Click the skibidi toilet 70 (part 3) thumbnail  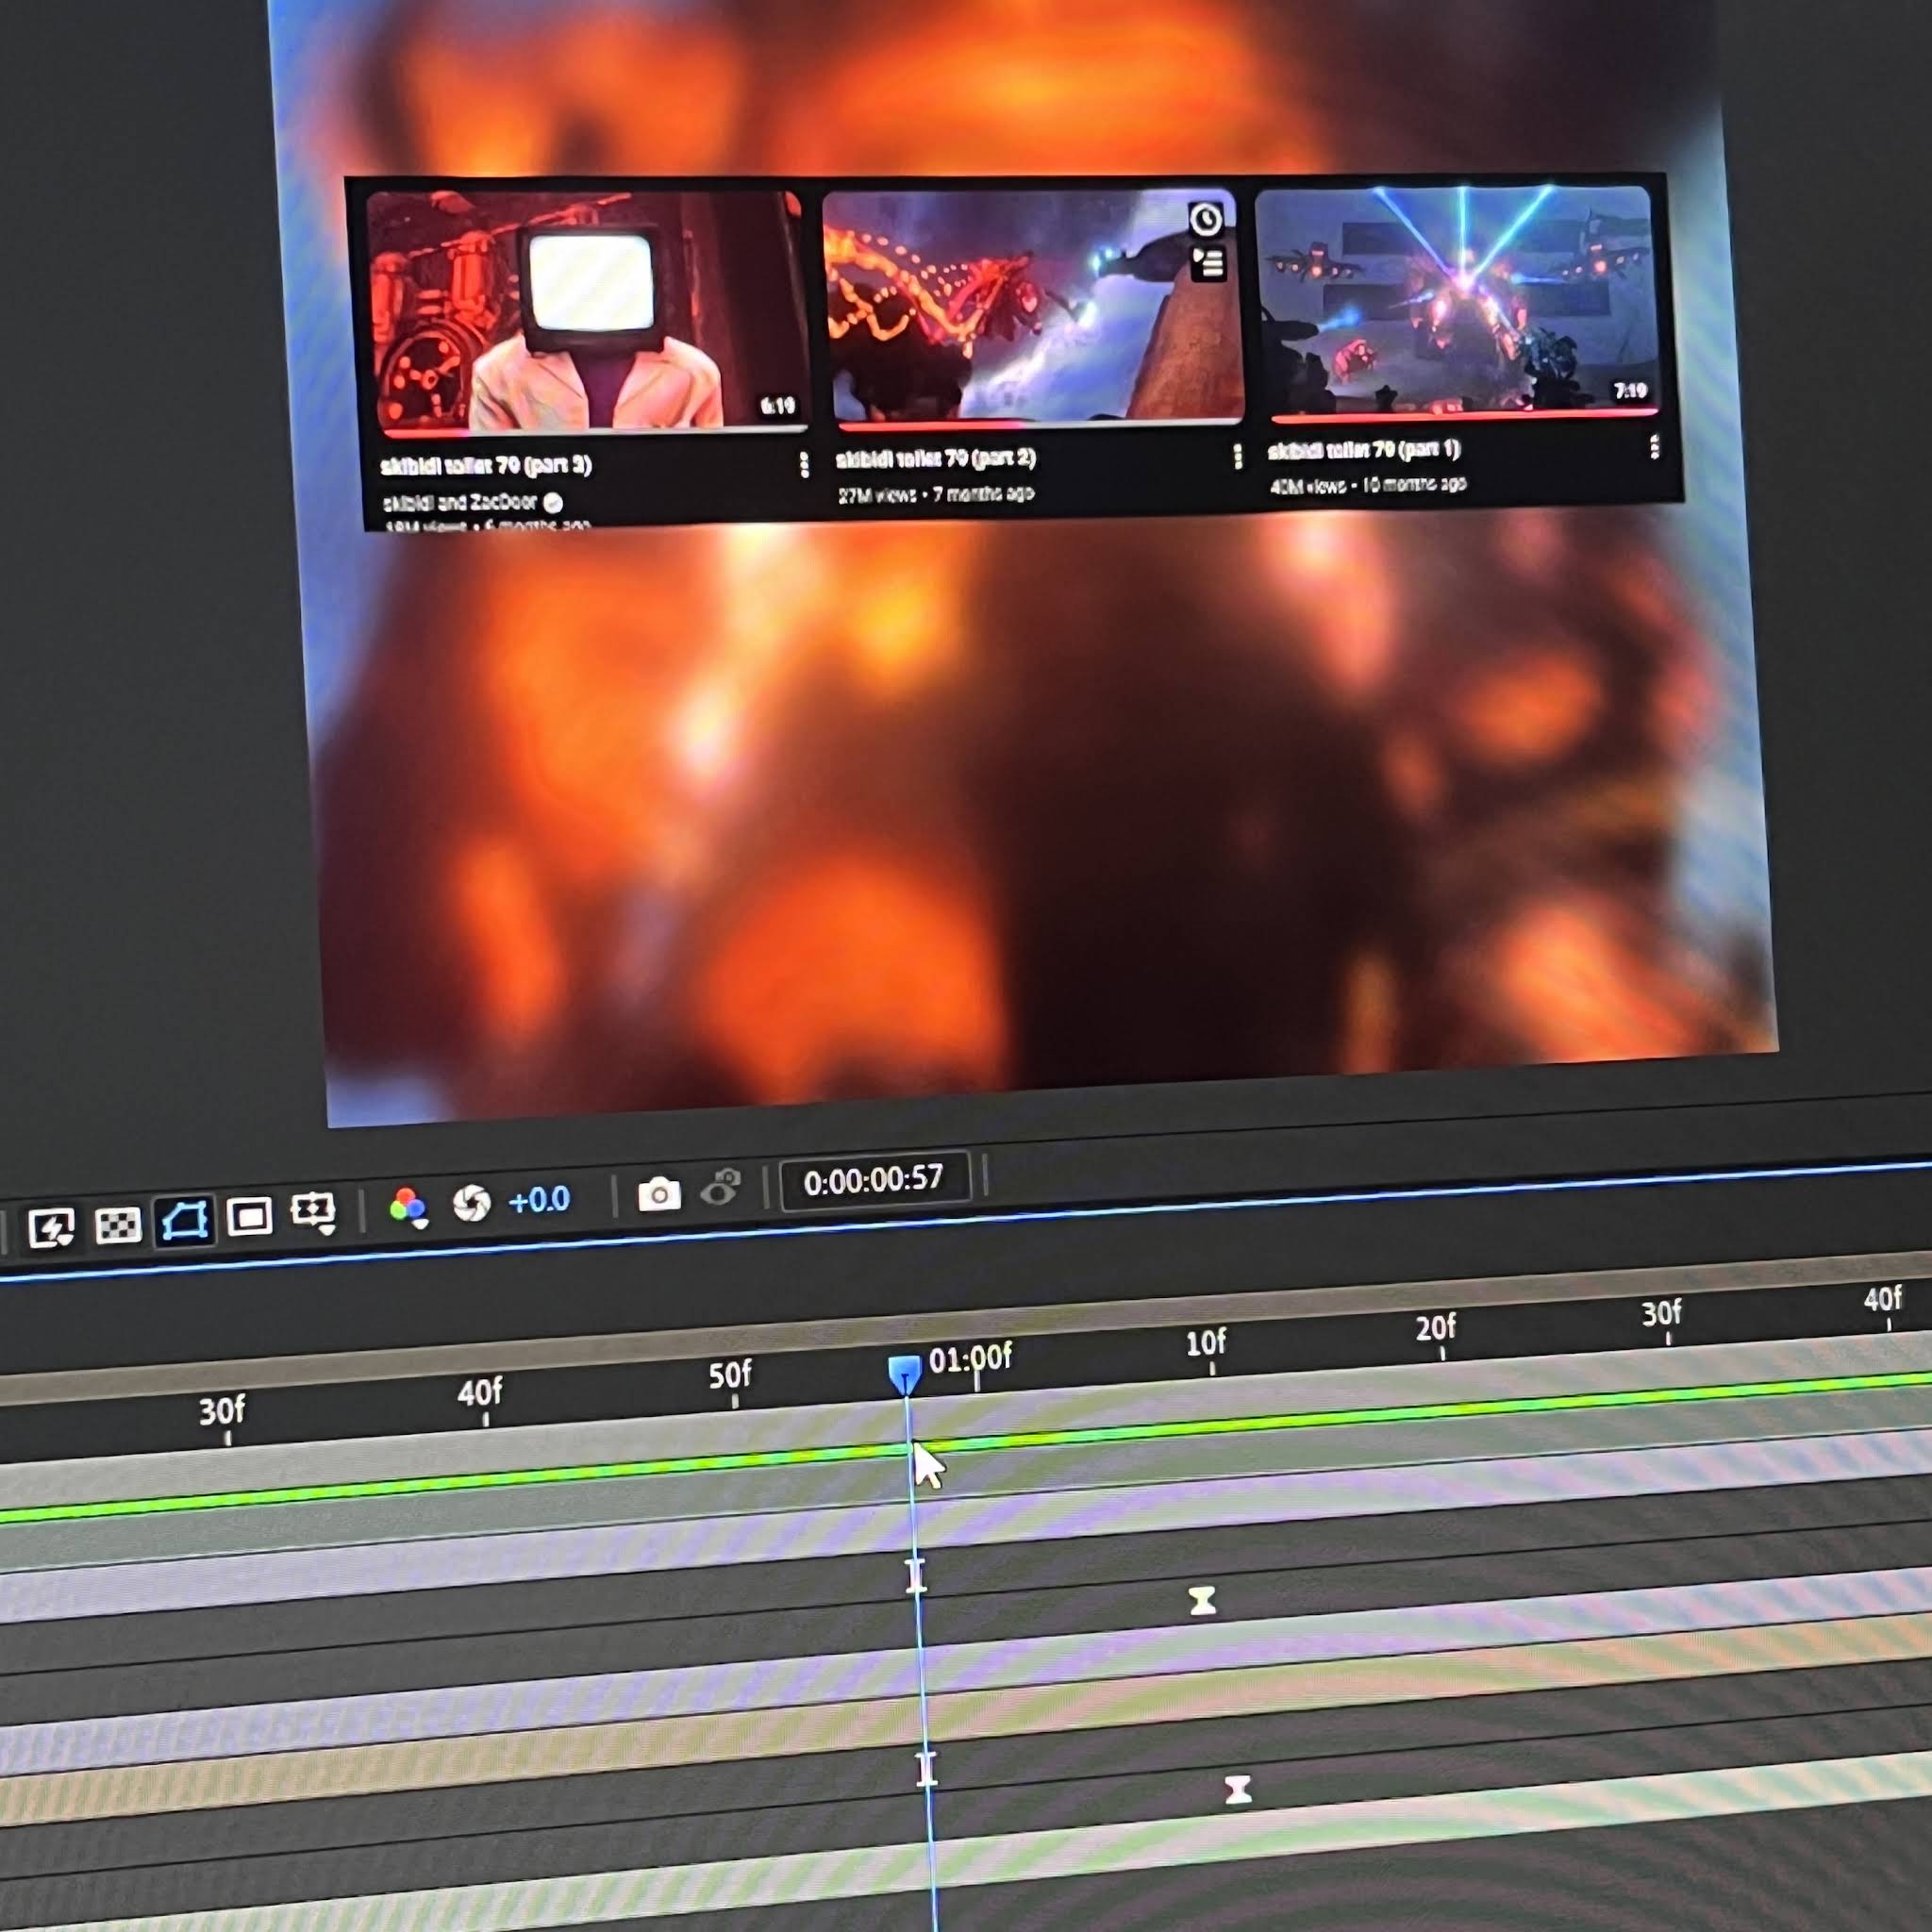588,312
